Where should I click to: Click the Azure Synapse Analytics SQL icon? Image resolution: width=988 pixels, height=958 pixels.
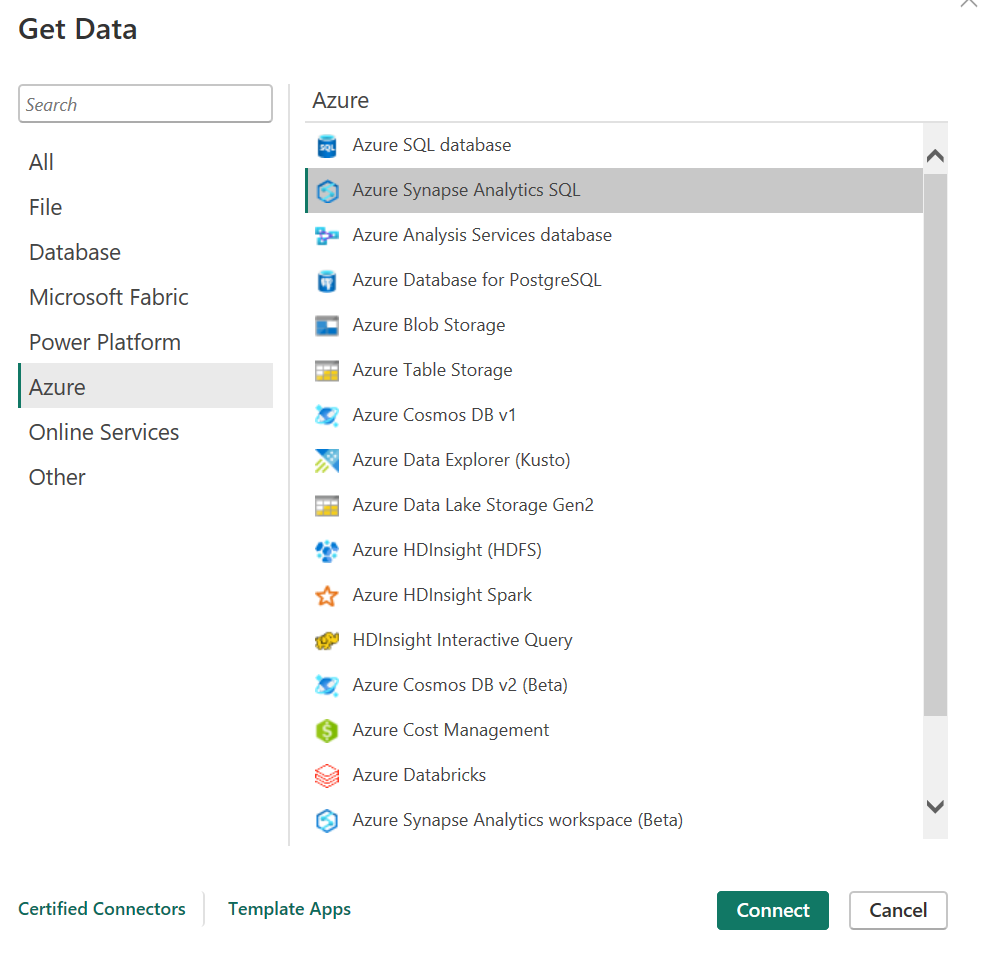[x=327, y=190]
